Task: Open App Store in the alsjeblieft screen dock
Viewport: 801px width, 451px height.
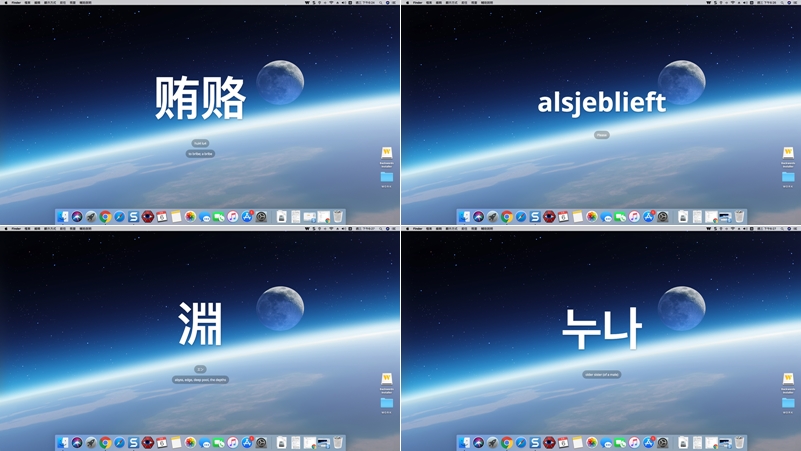Action: 648,217
